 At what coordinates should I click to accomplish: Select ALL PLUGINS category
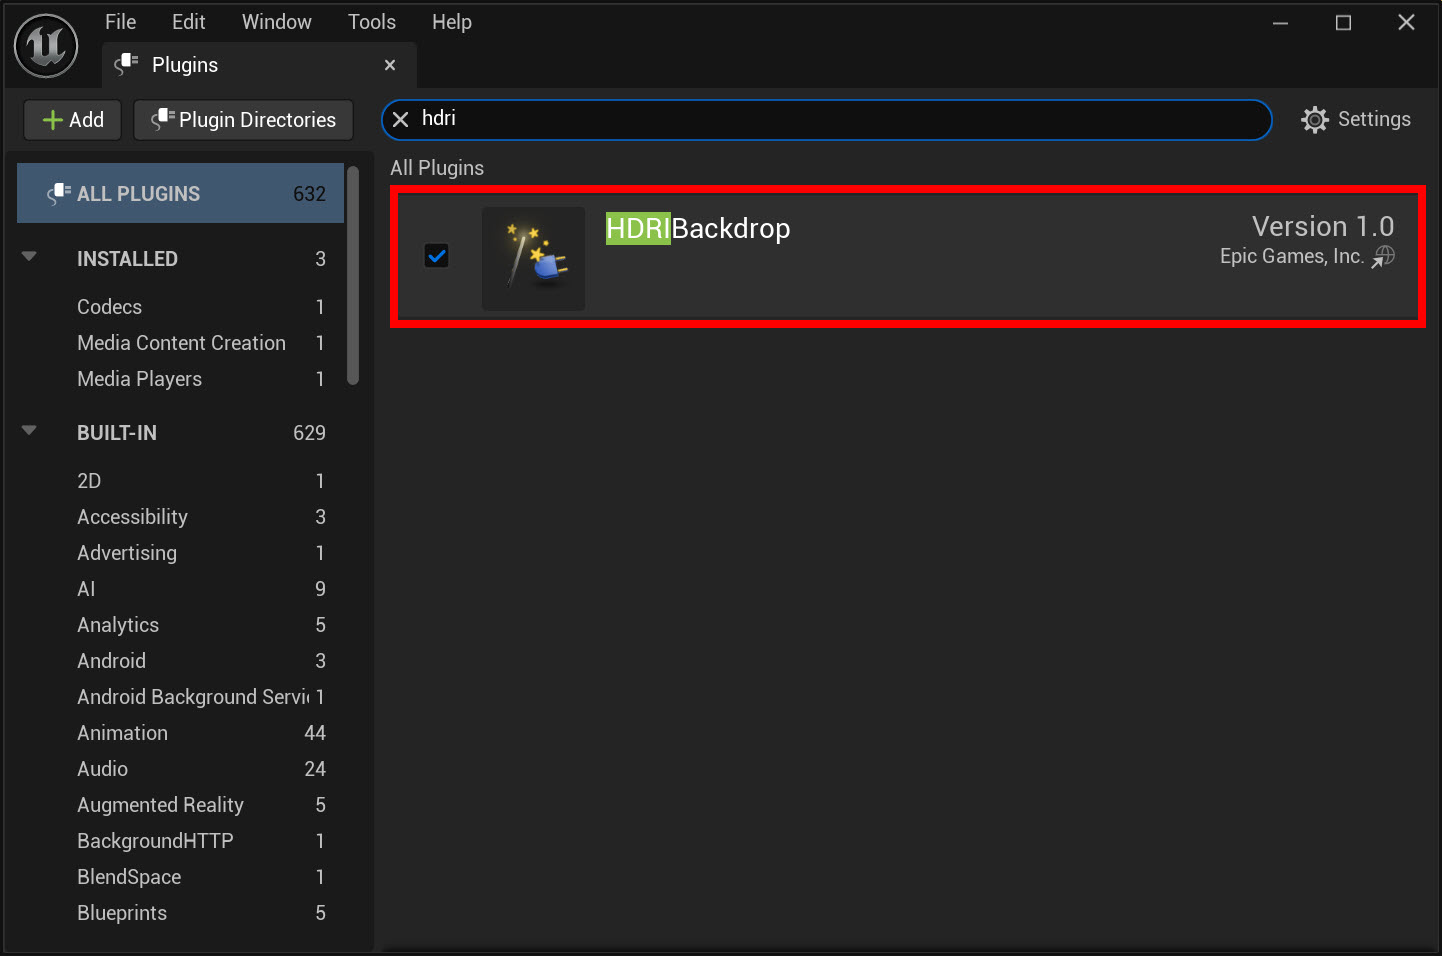tap(180, 193)
